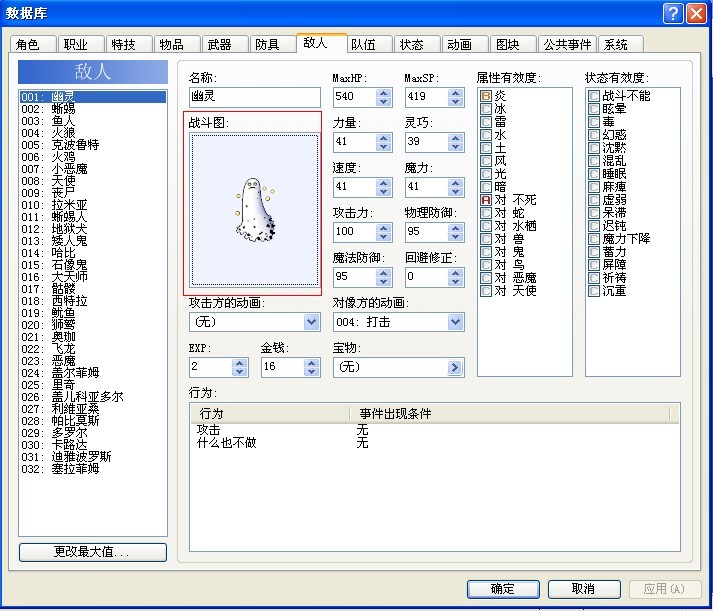Toggle 睡眠 state efficiency box
Viewport: 713px width, 611px height.
pos(593,174)
